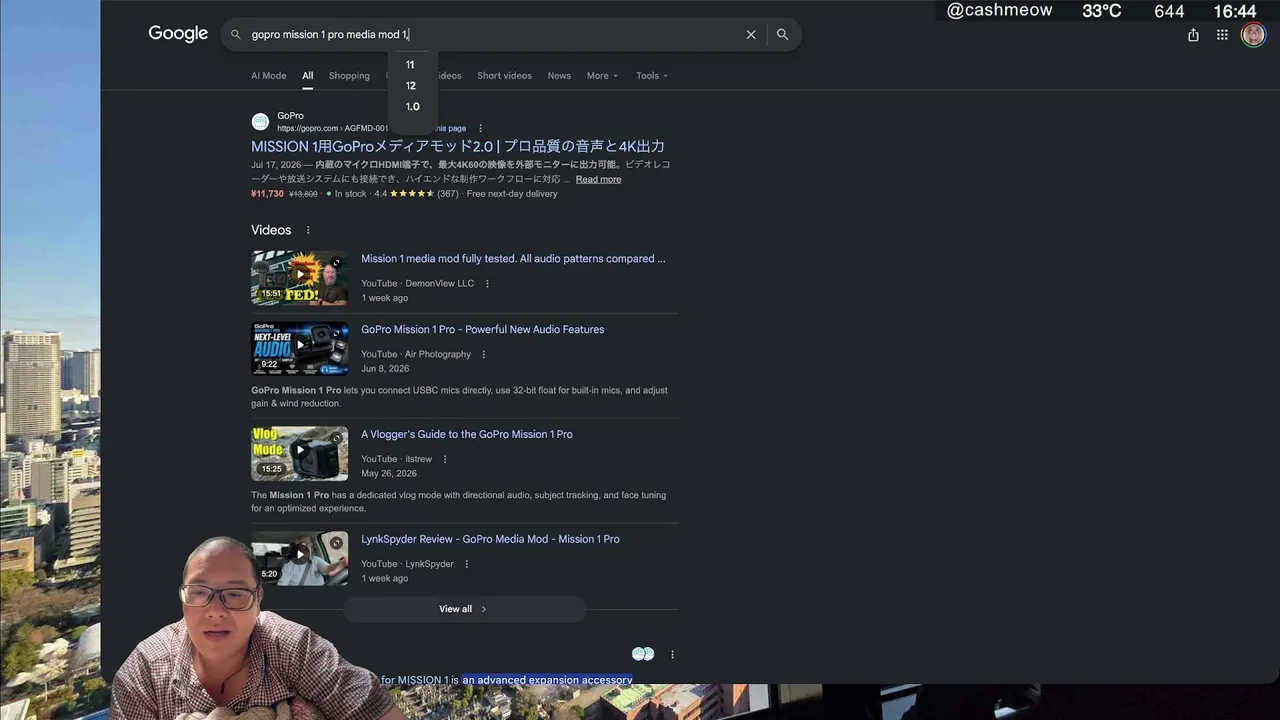Screen dimensions: 1280x720
Task: Choose autocomplete suggestion 11
Action: pyautogui.click(x=410, y=65)
